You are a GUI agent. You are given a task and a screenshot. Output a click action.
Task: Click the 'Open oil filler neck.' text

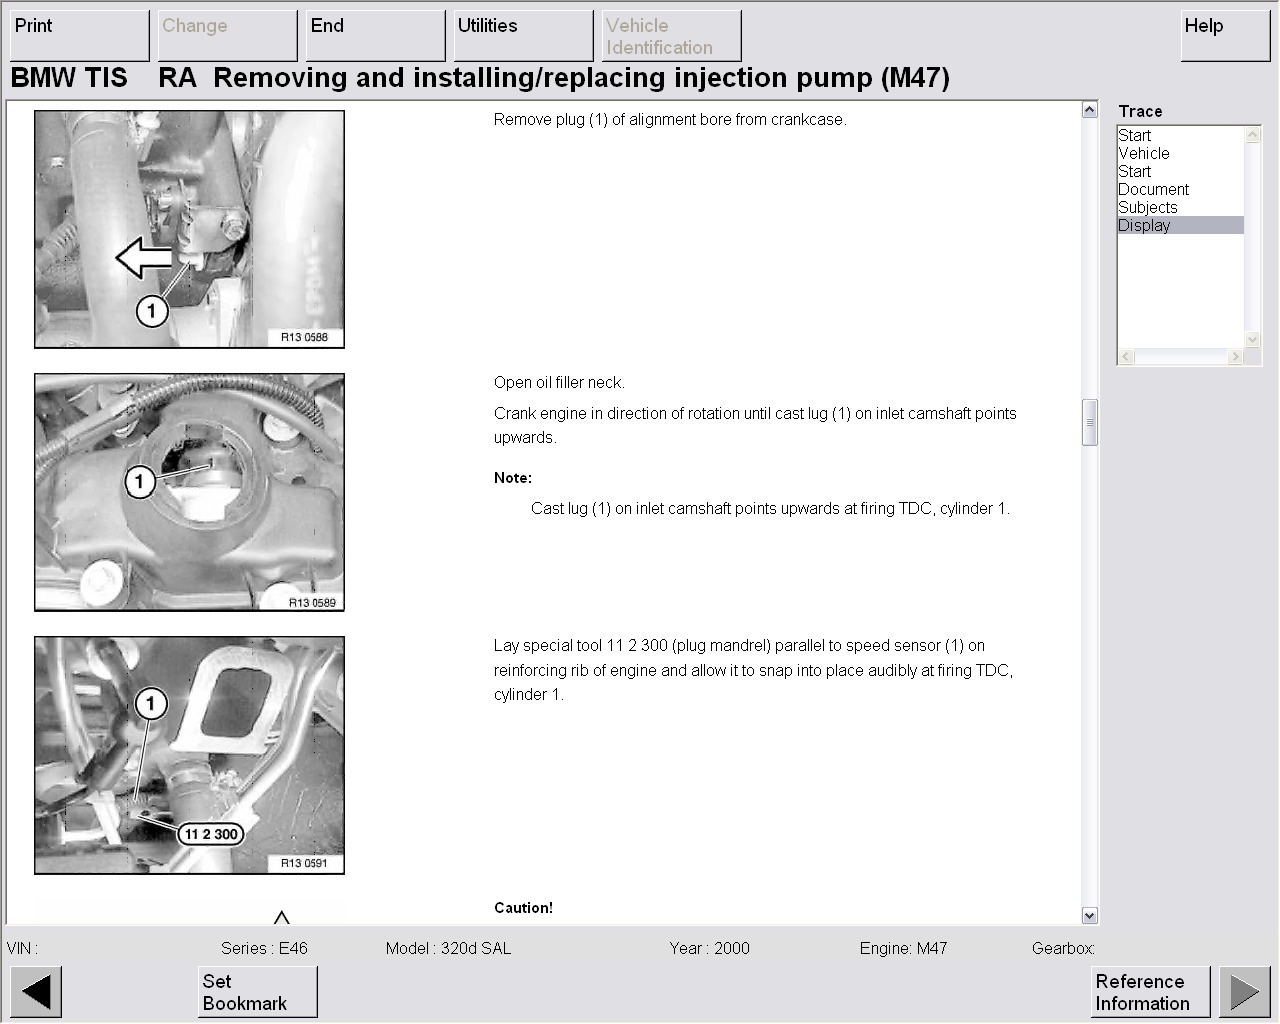559,382
